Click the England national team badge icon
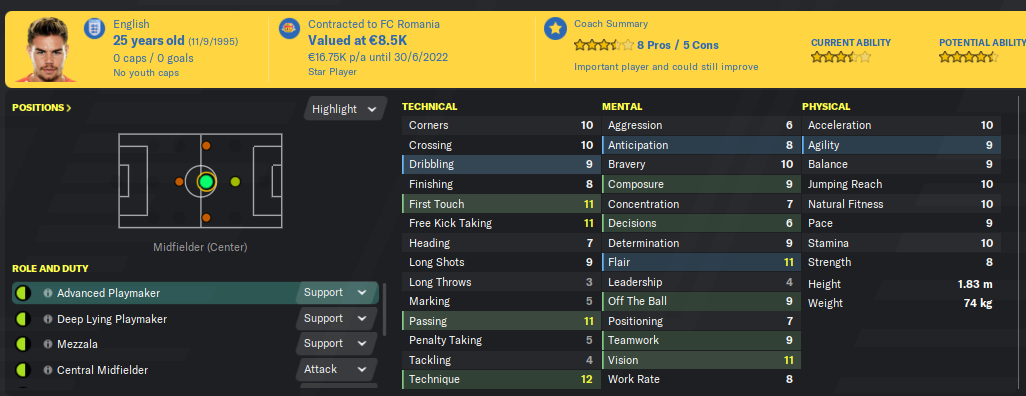 pos(94,29)
